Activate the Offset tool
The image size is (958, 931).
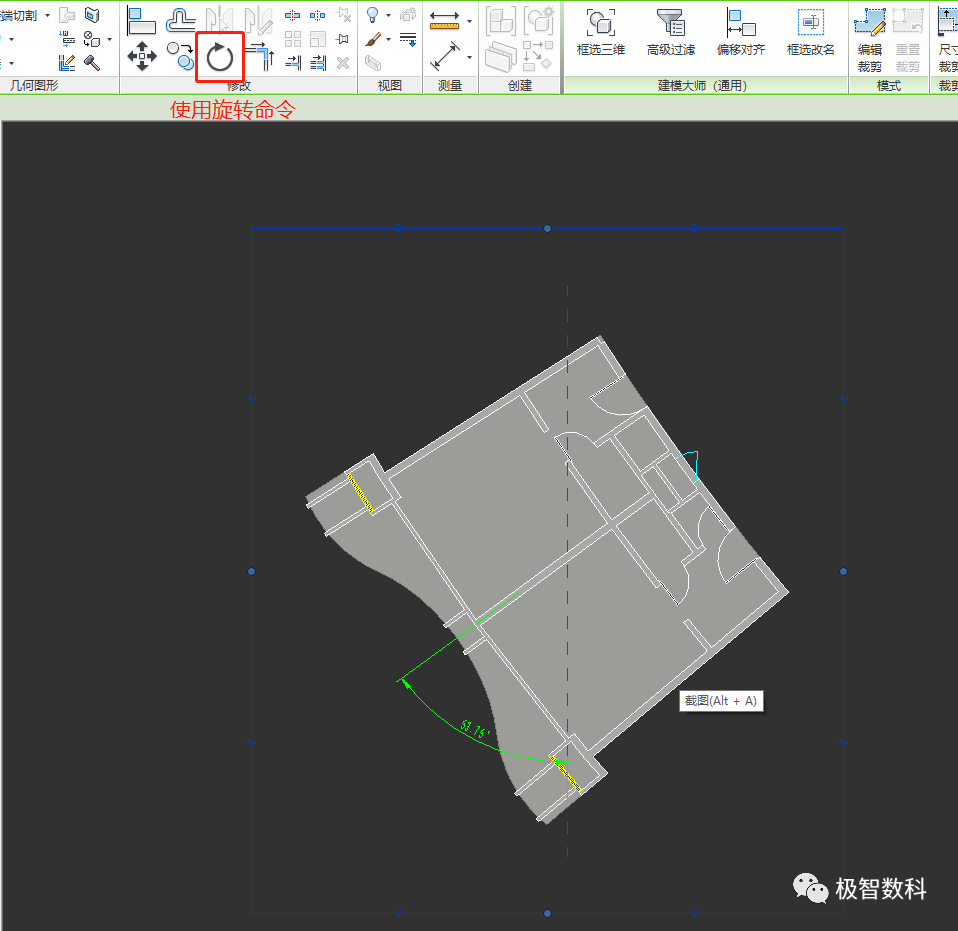(x=181, y=20)
